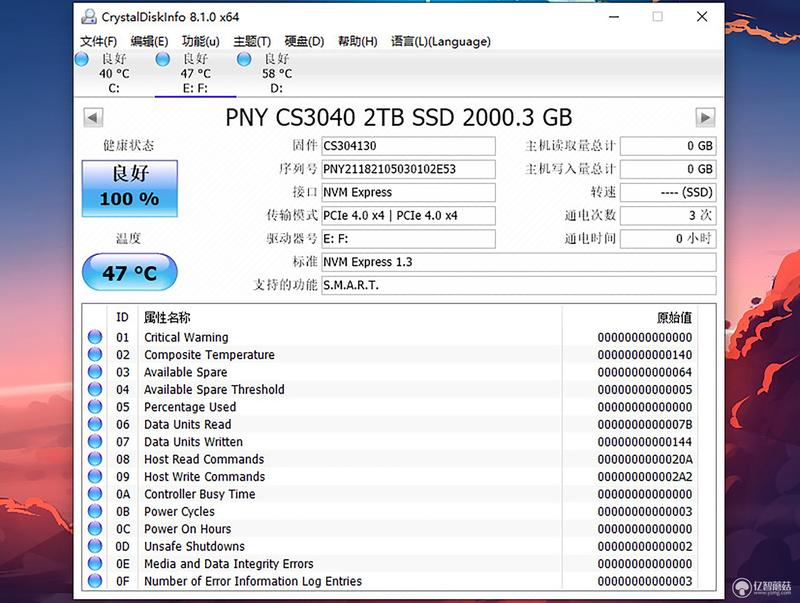The width and height of the screenshot is (800, 603).
Task: Open the 文件(F) menu
Action: pyautogui.click(x=98, y=41)
